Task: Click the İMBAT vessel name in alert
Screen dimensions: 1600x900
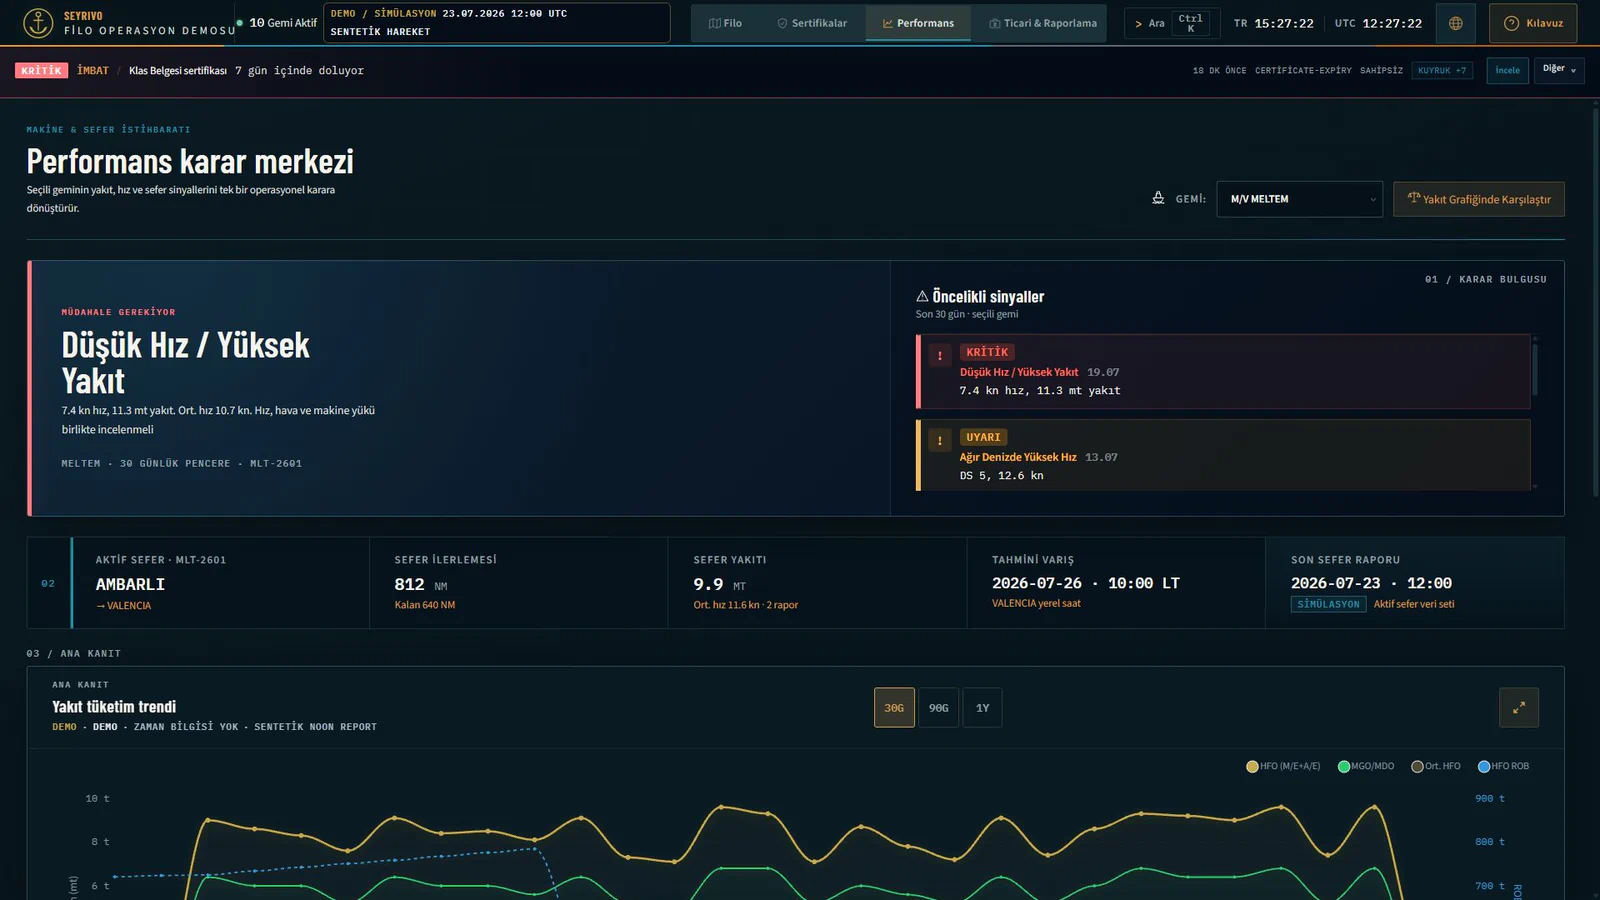Action: coord(93,70)
